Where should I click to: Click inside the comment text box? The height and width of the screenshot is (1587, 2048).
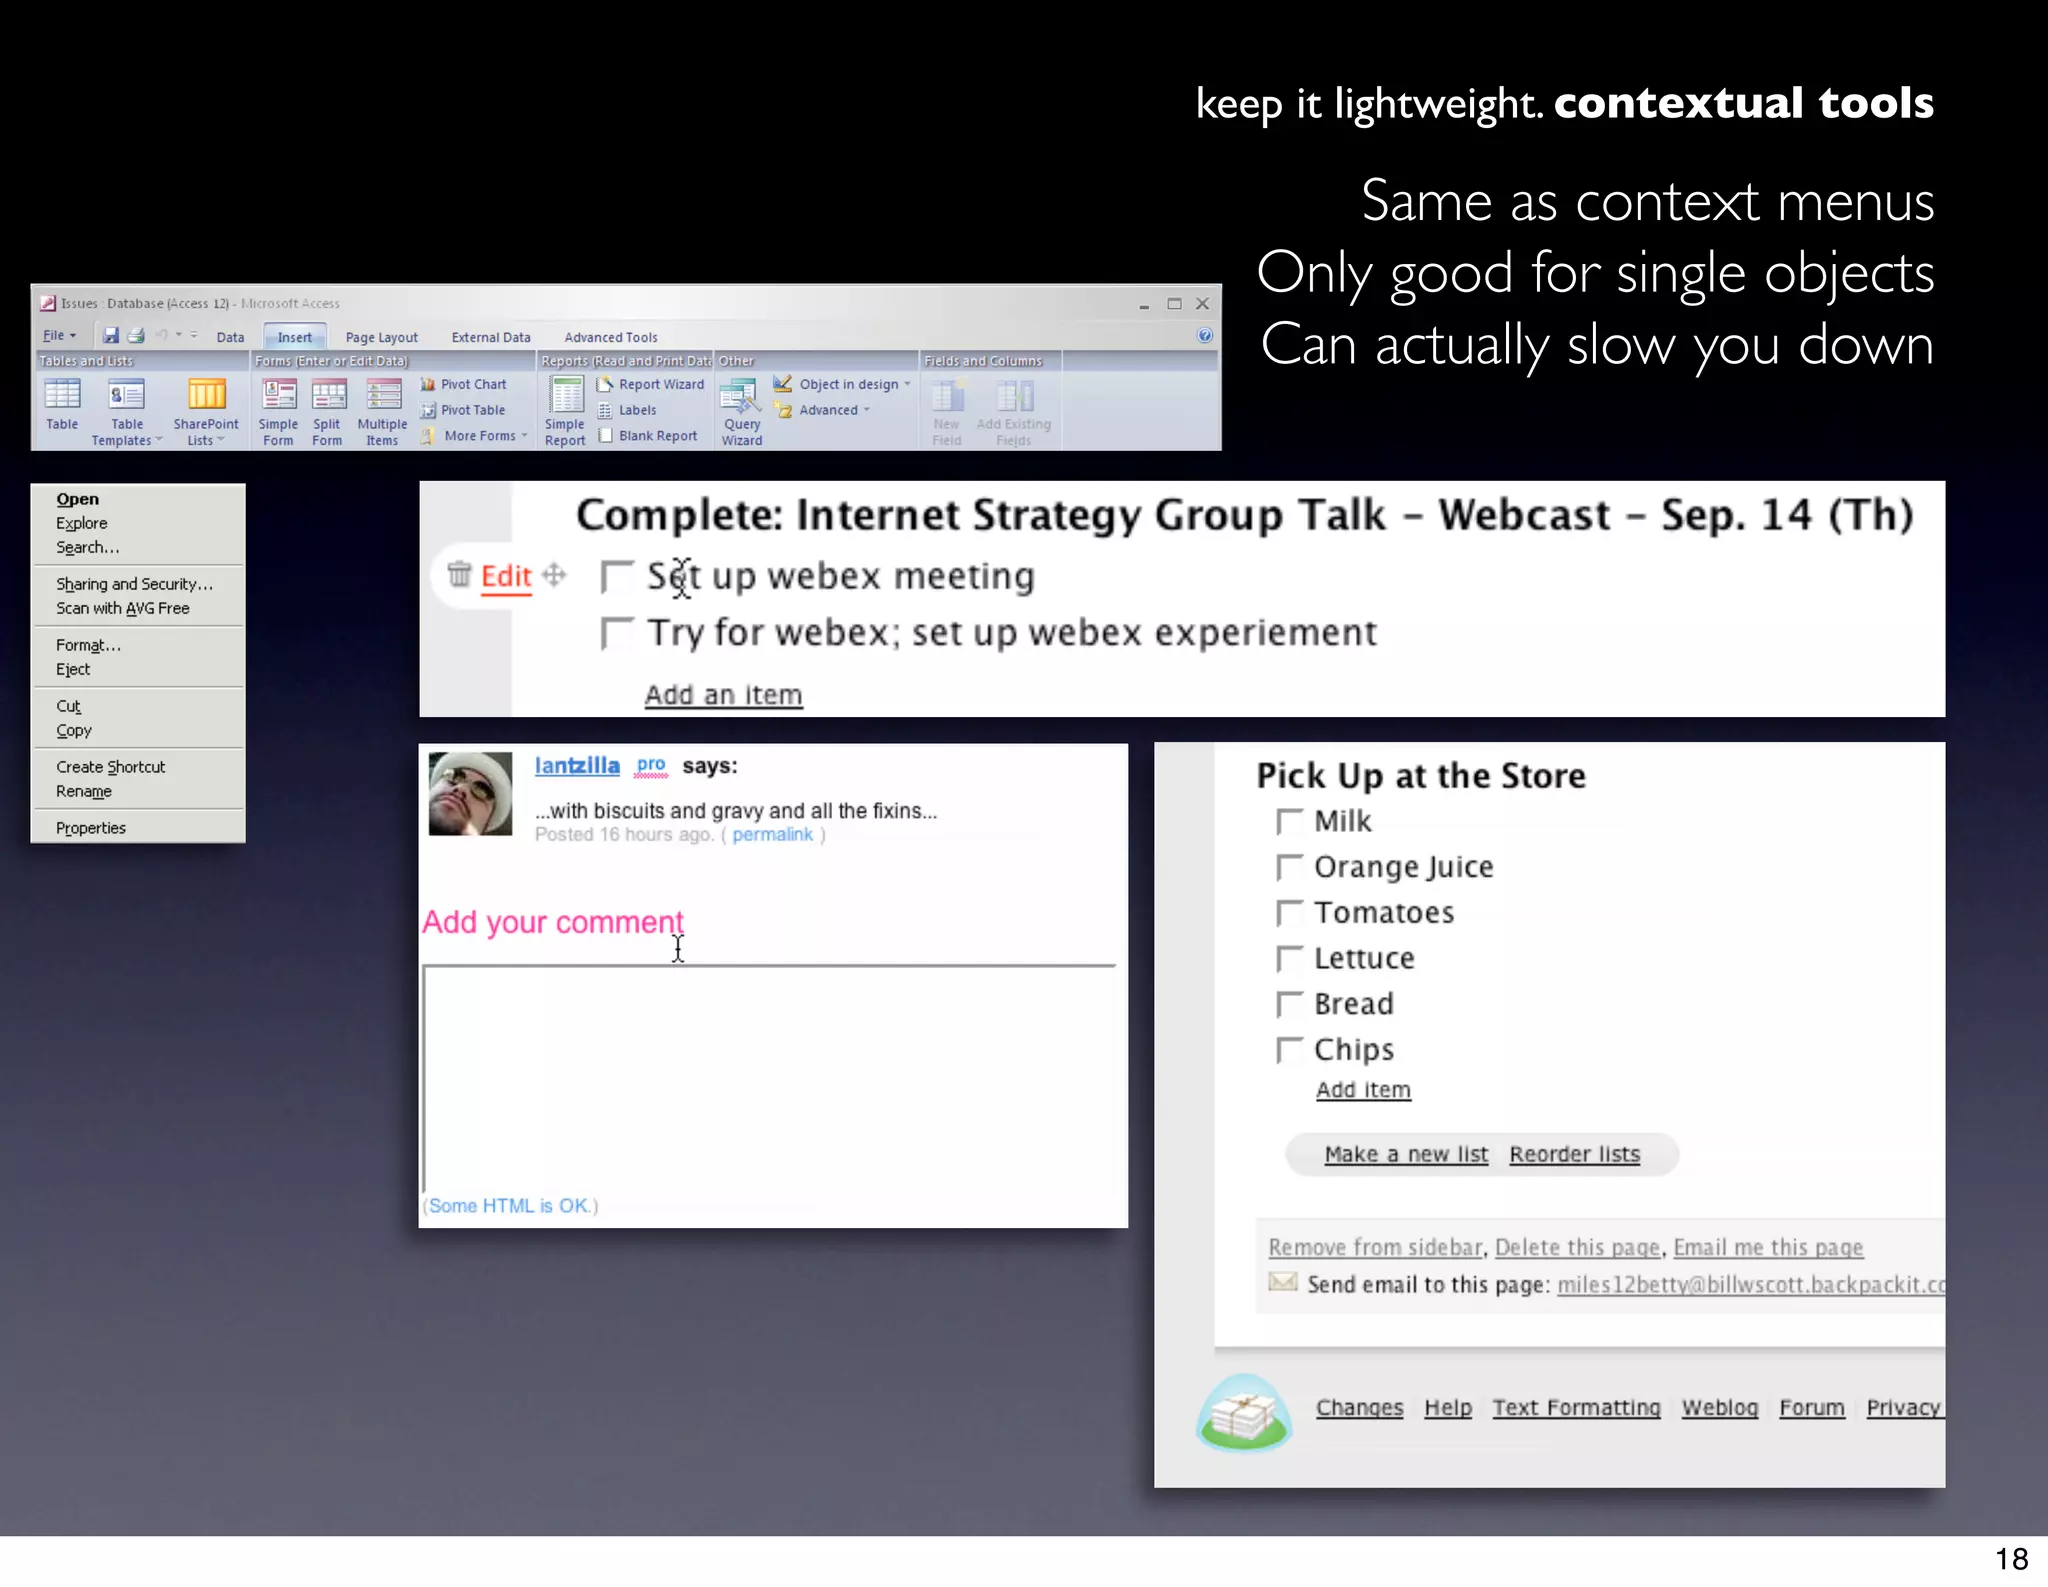[x=769, y=1078]
